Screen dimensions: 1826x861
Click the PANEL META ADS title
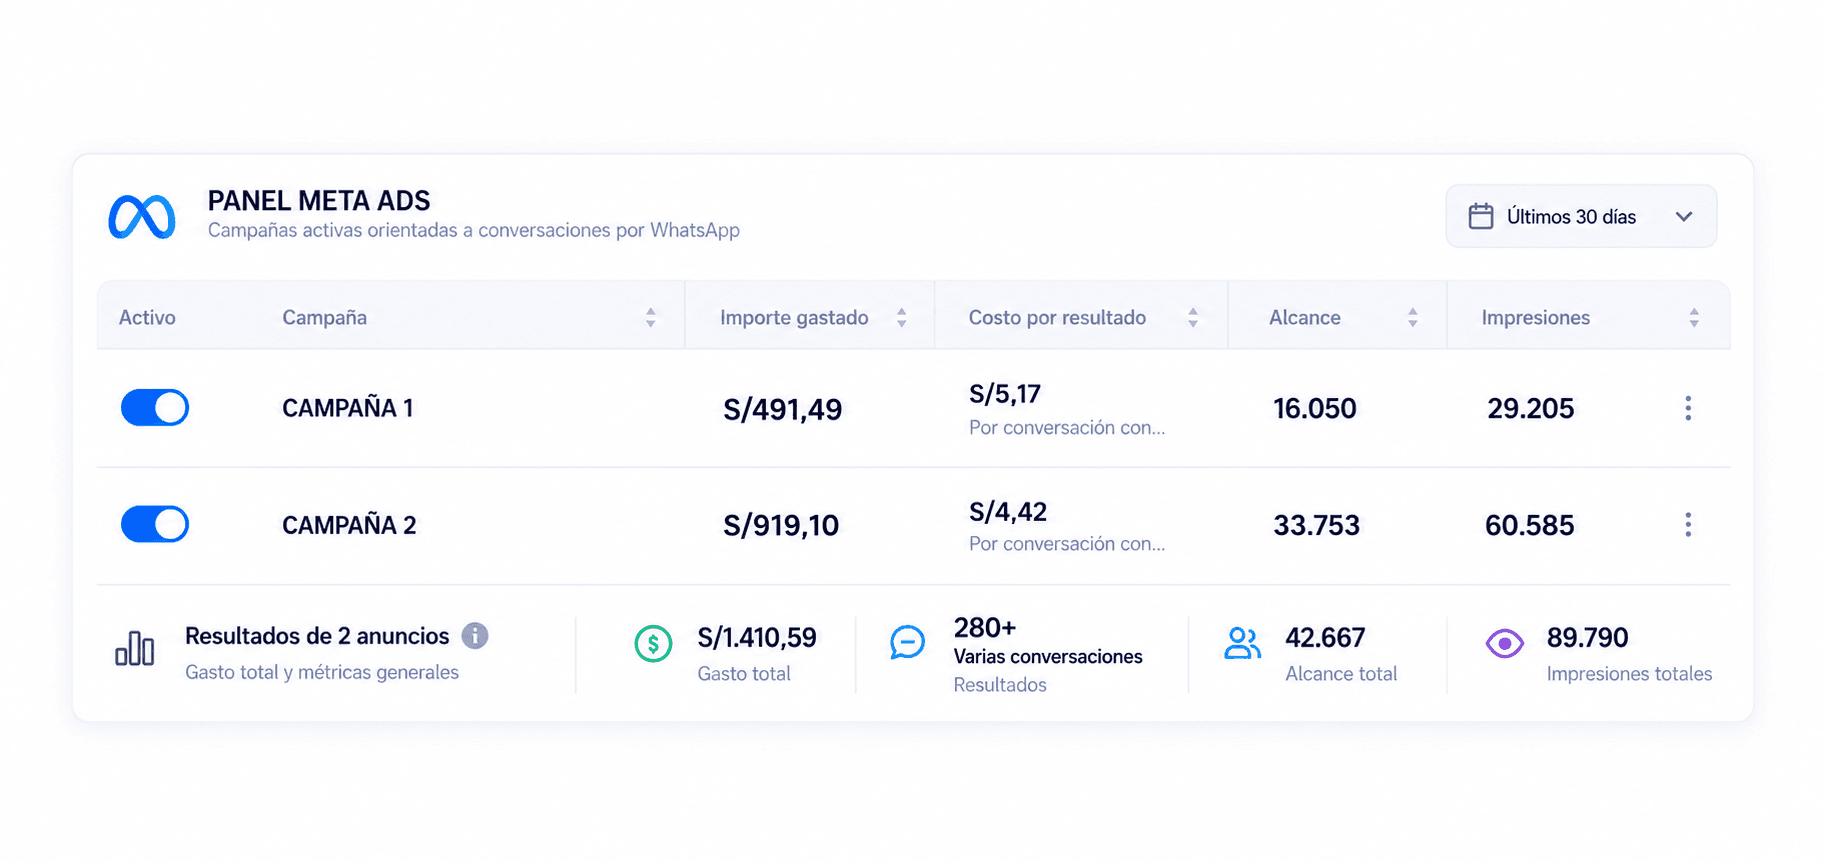[x=319, y=201]
